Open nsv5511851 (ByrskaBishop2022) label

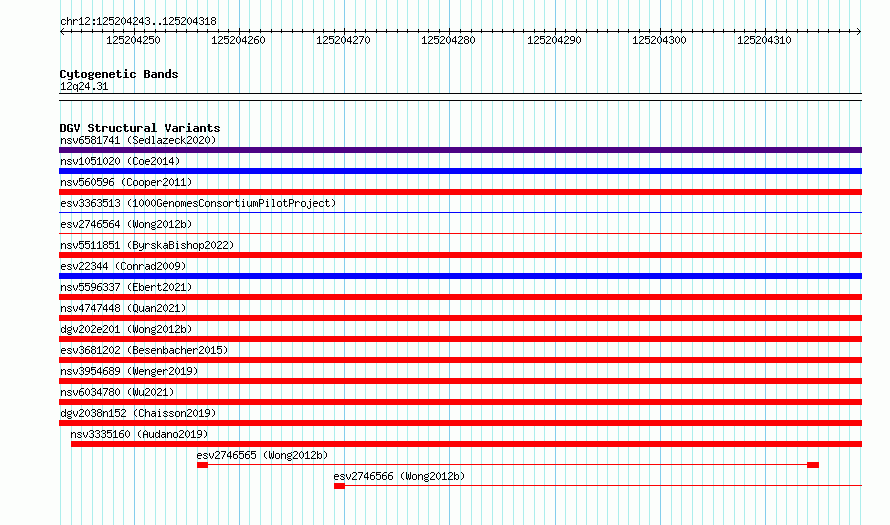coord(147,245)
